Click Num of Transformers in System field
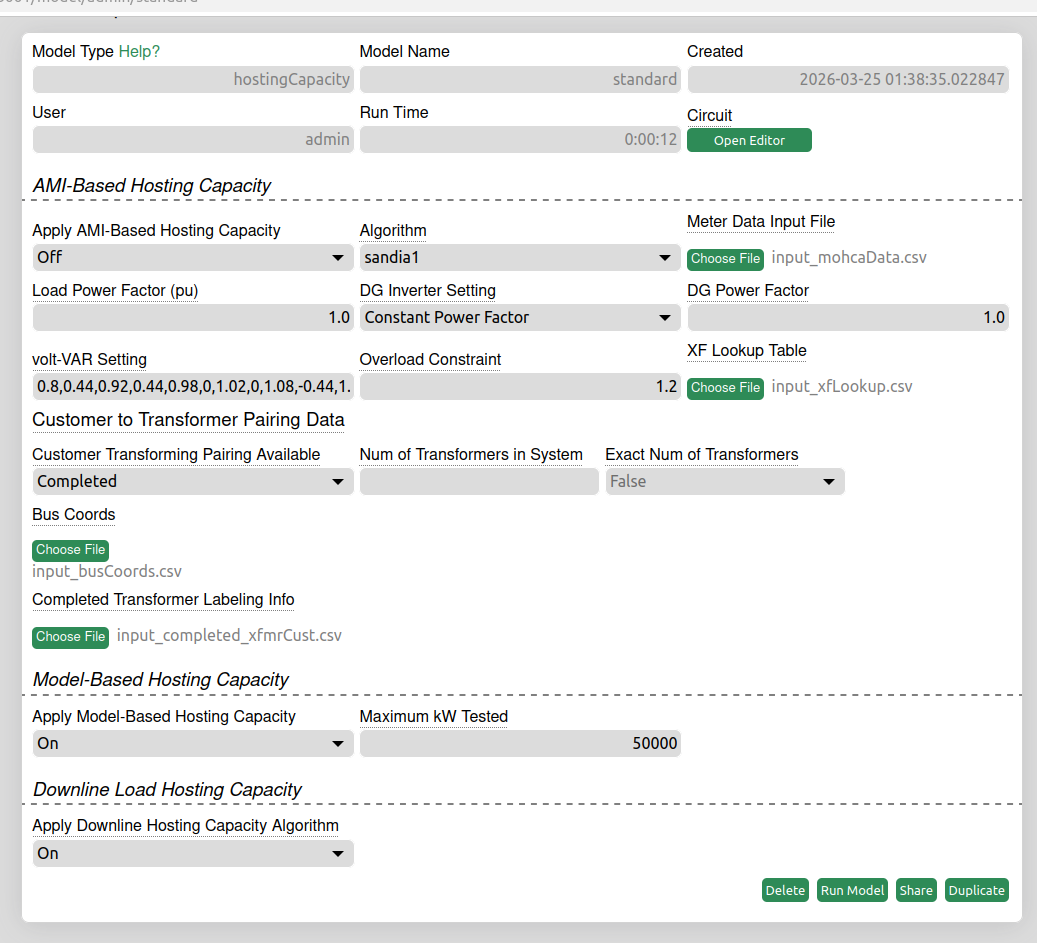This screenshot has height=943, width=1037. pos(479,481)
